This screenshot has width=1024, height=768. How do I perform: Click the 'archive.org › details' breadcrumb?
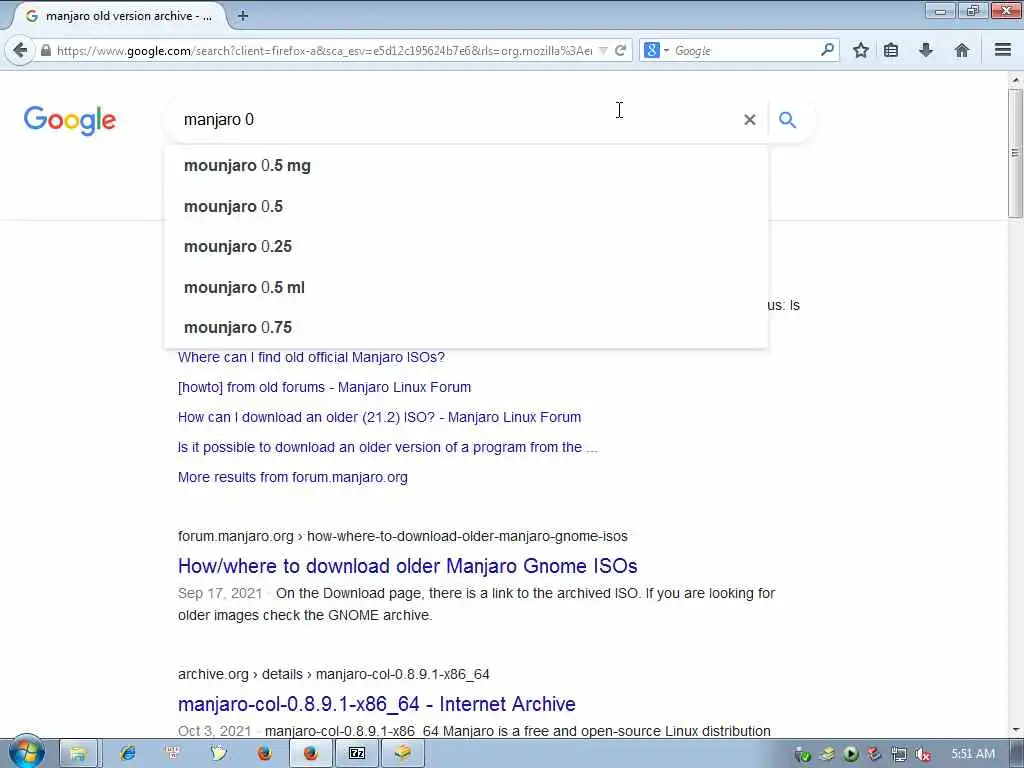334,674
